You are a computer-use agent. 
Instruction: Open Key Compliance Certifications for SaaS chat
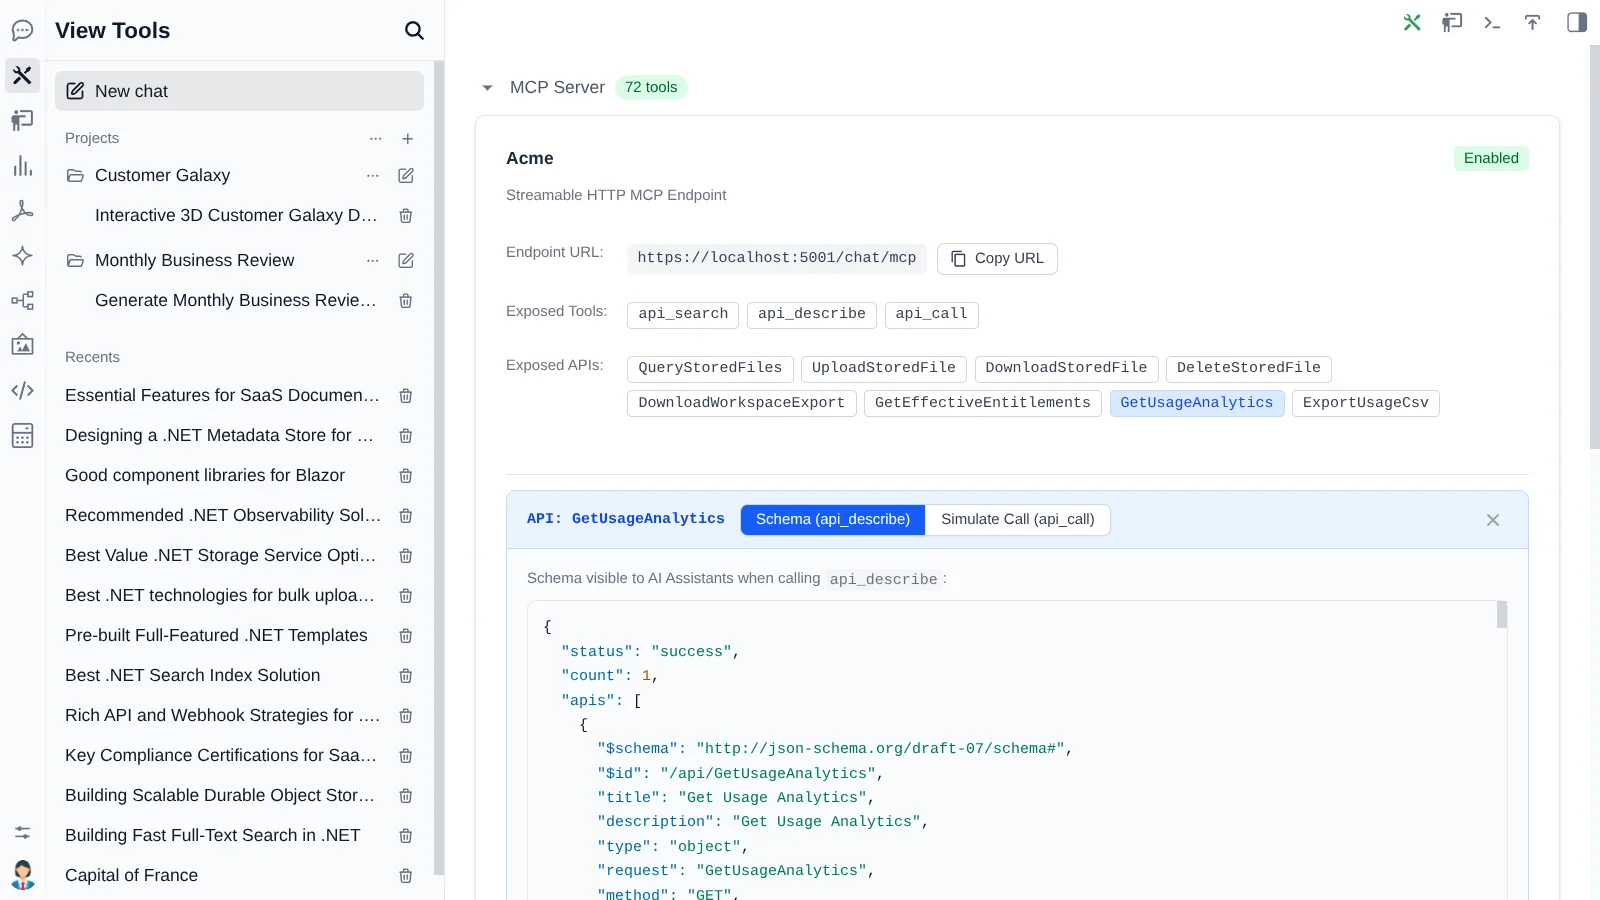222,755
